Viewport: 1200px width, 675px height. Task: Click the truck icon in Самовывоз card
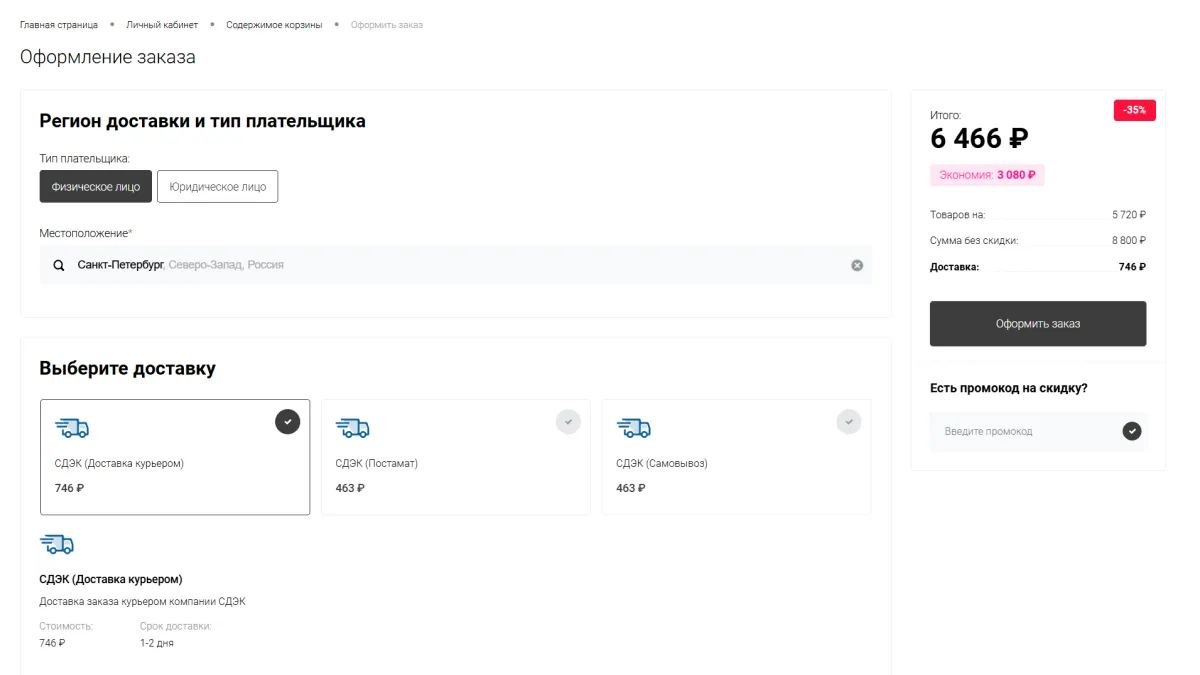coord(633,428)
